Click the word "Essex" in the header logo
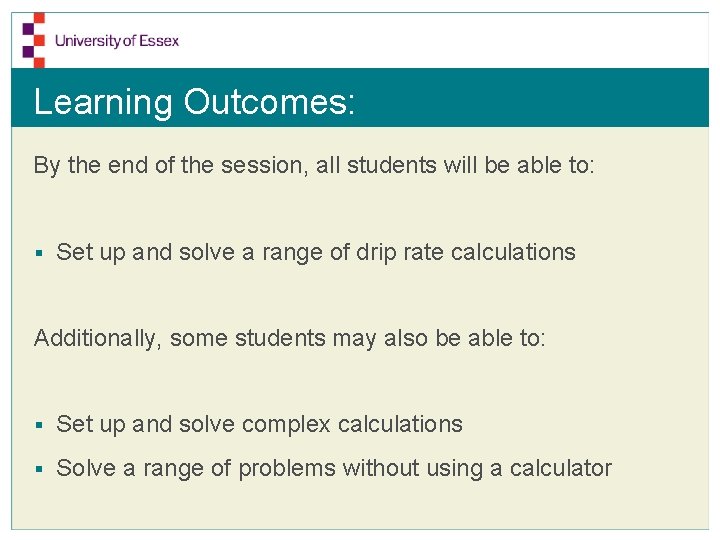 click(159, 41)
